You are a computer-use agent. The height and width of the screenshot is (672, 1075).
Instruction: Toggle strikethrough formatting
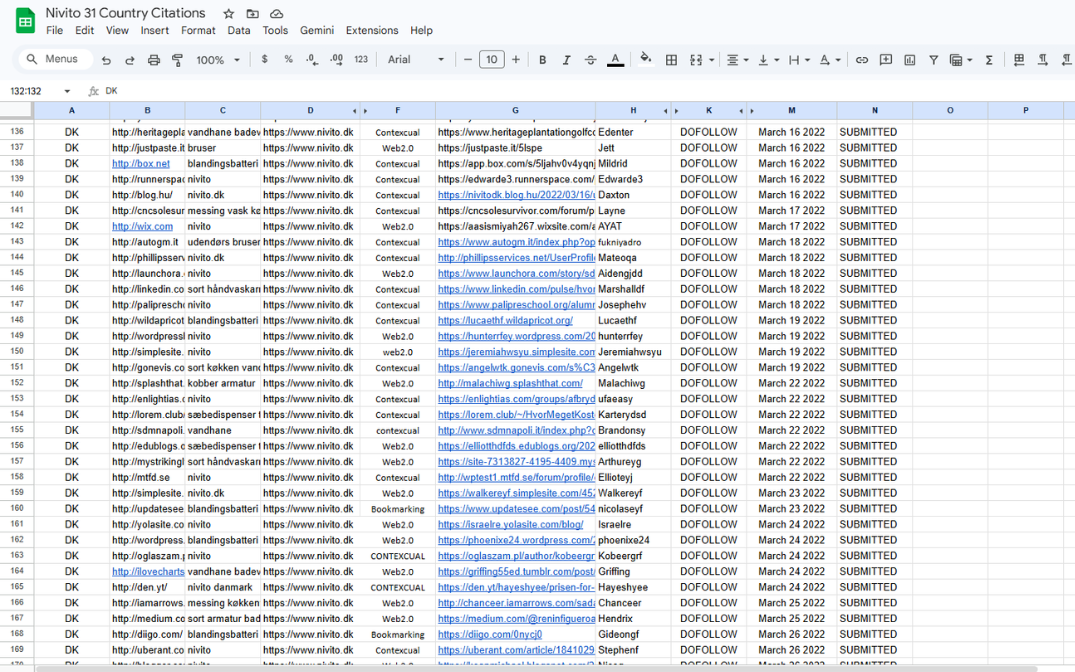591,60
